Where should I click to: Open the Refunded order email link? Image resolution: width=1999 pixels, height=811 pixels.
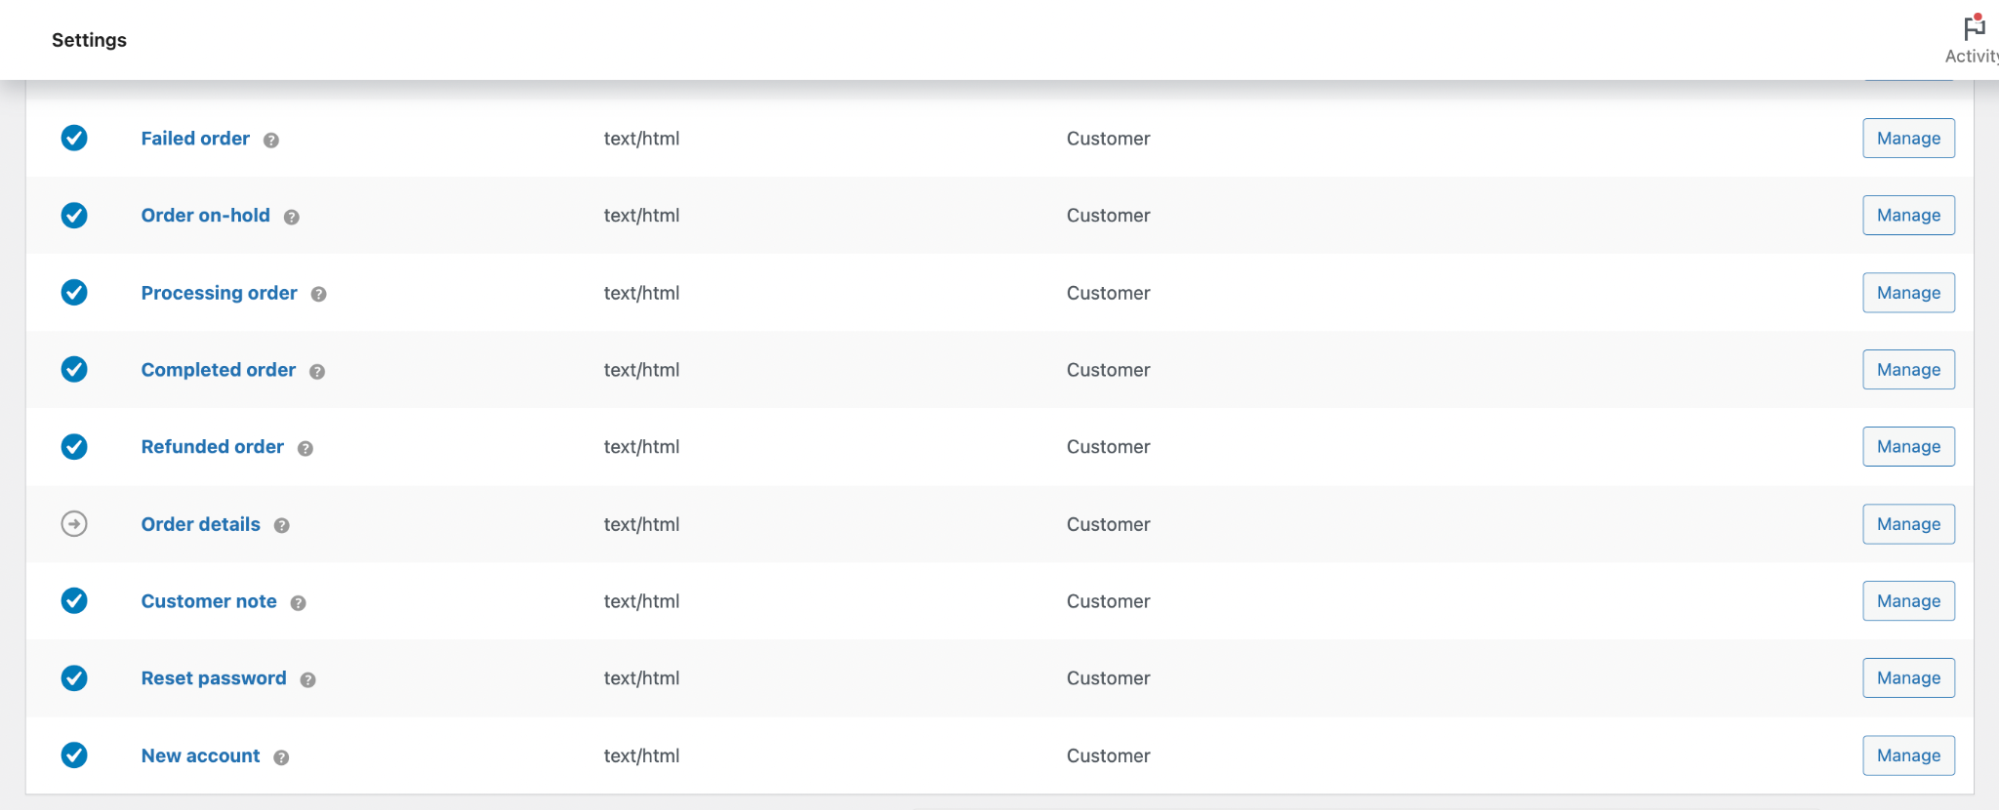pos(212,447)
